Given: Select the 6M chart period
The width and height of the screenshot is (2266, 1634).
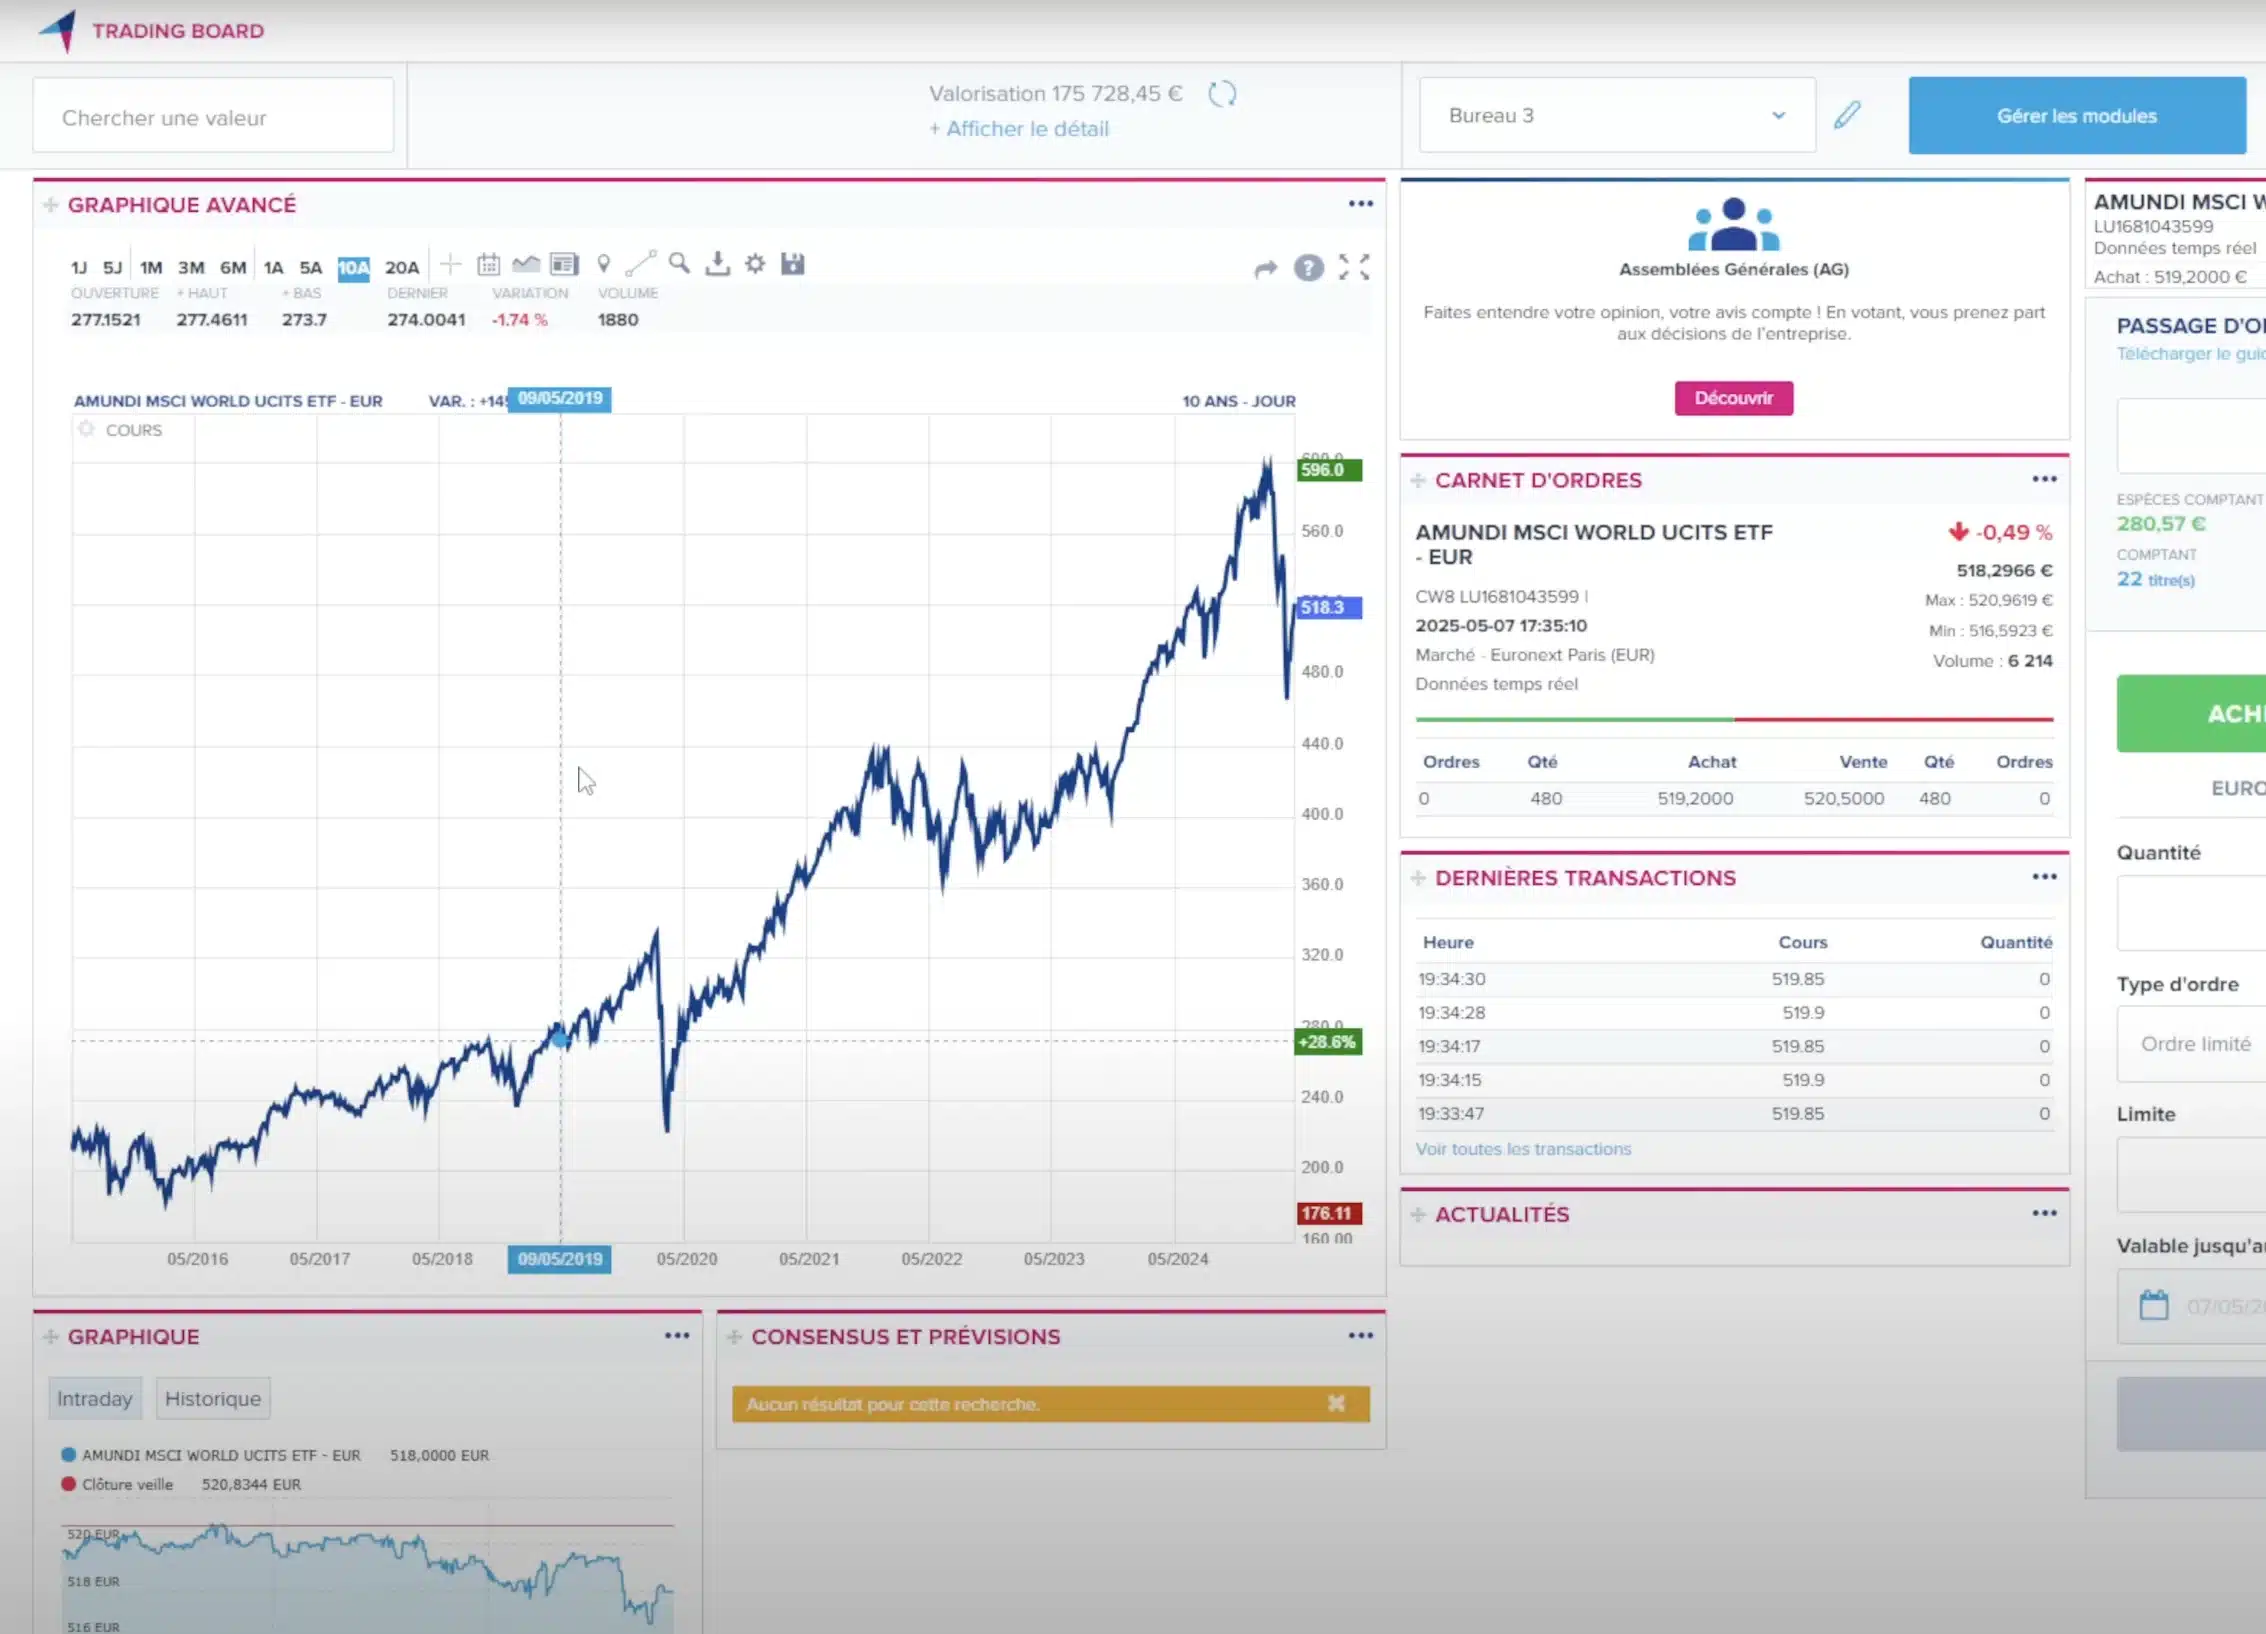Looking at the screenshot, I should 233,268.
